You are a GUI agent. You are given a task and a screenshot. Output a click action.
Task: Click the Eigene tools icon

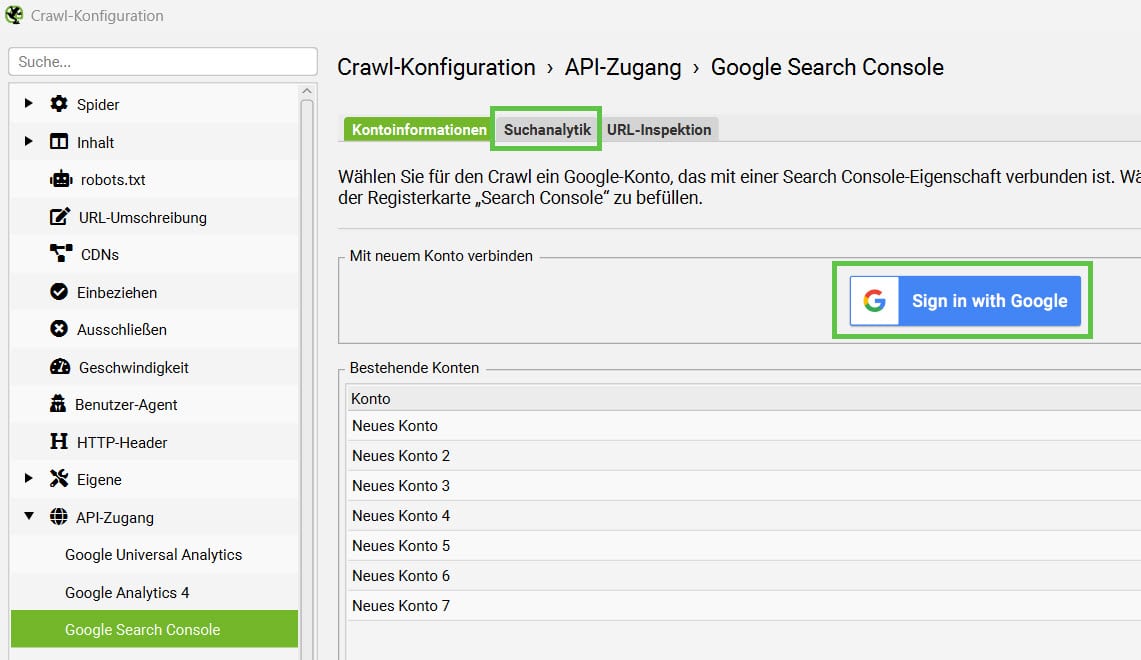click(x=59, y=479)
